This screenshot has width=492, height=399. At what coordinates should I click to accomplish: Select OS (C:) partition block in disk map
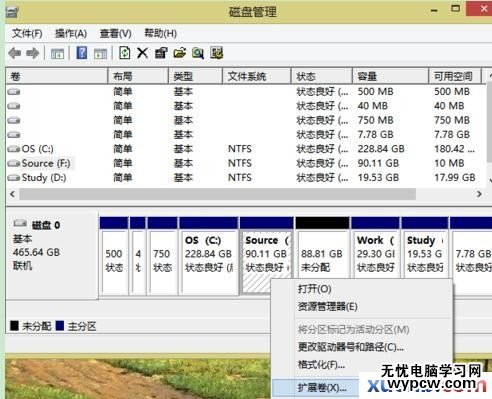pos(209,255)
